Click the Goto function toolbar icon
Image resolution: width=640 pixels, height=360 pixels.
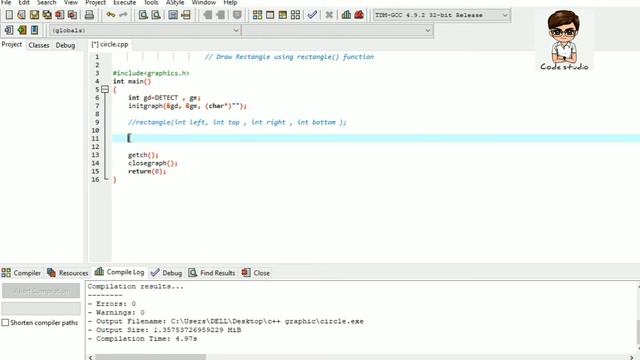[x=173, y=15]
